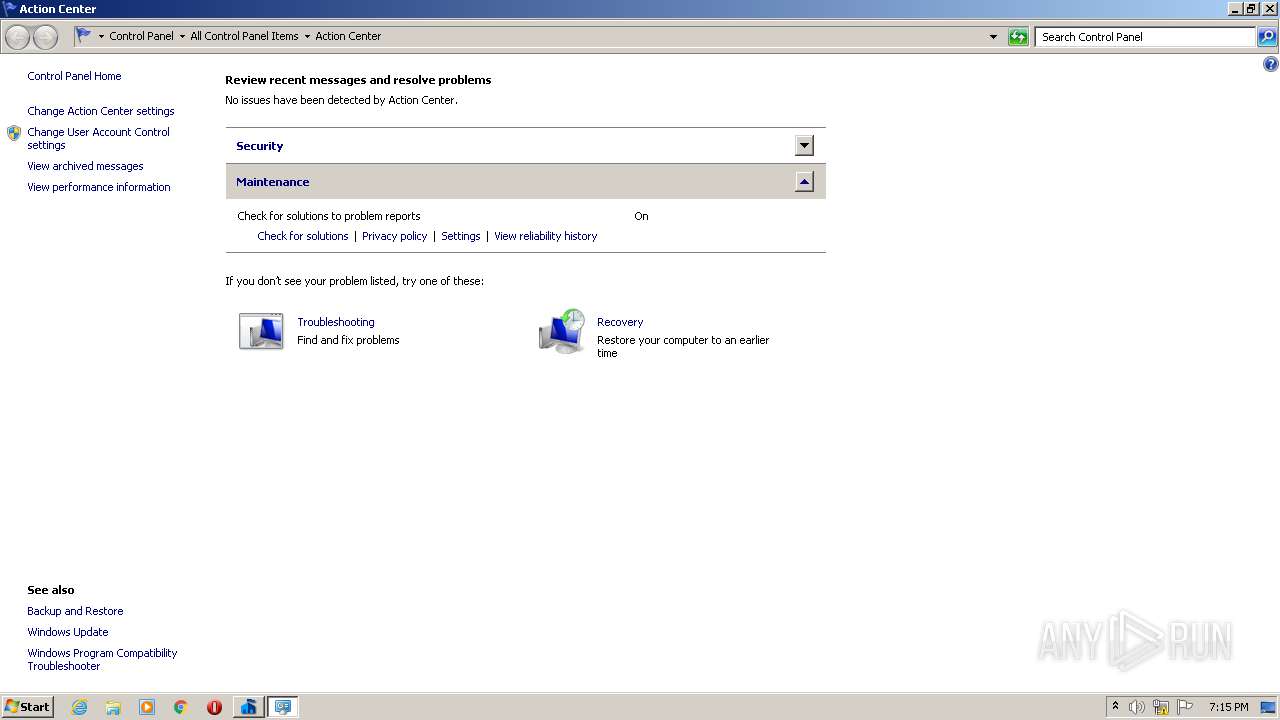This screenshot has width=1280, height=720.
Task: Open the dropdown arrow before Control Panel breadcrumb
Action: click(x=101, y=37)
